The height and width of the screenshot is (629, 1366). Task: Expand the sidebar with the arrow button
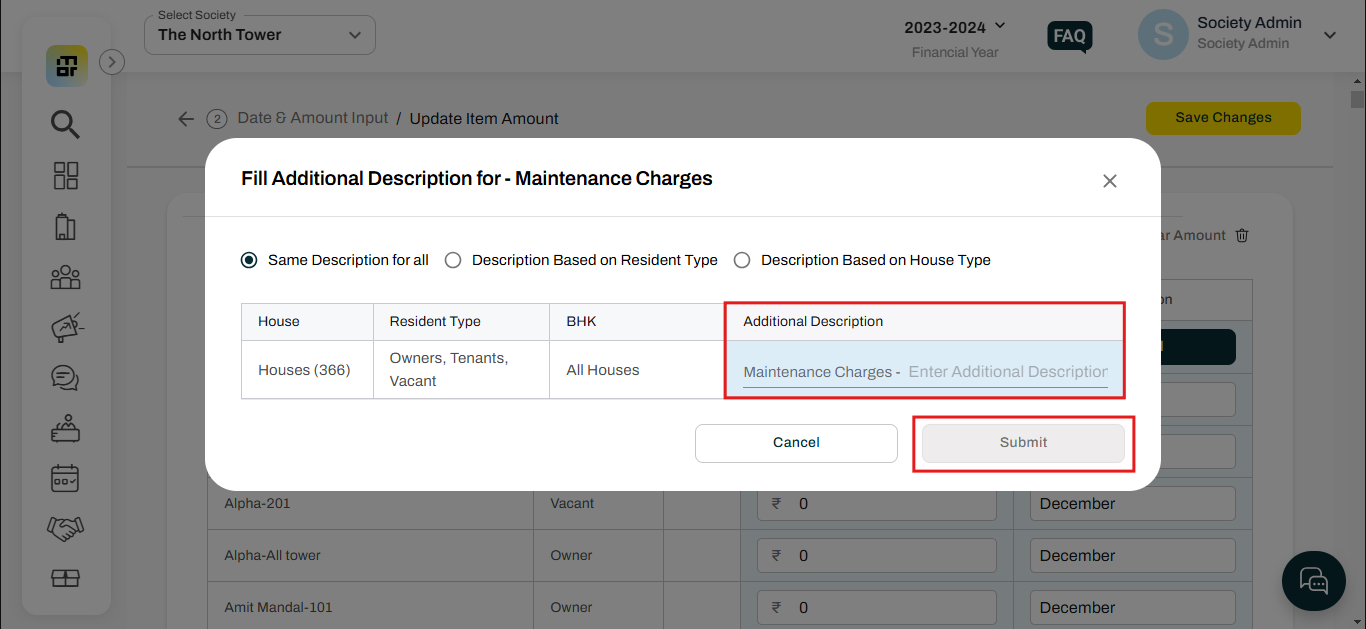coord(112,62)
